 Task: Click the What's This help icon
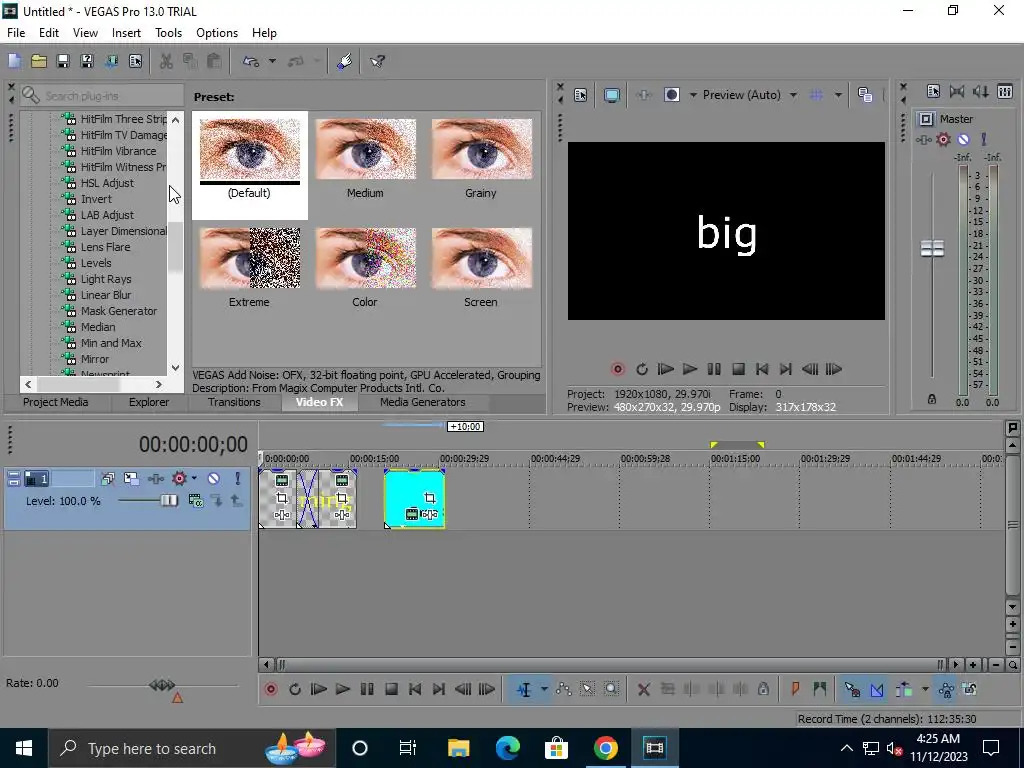pyautogui.click(x=377, y=61)
